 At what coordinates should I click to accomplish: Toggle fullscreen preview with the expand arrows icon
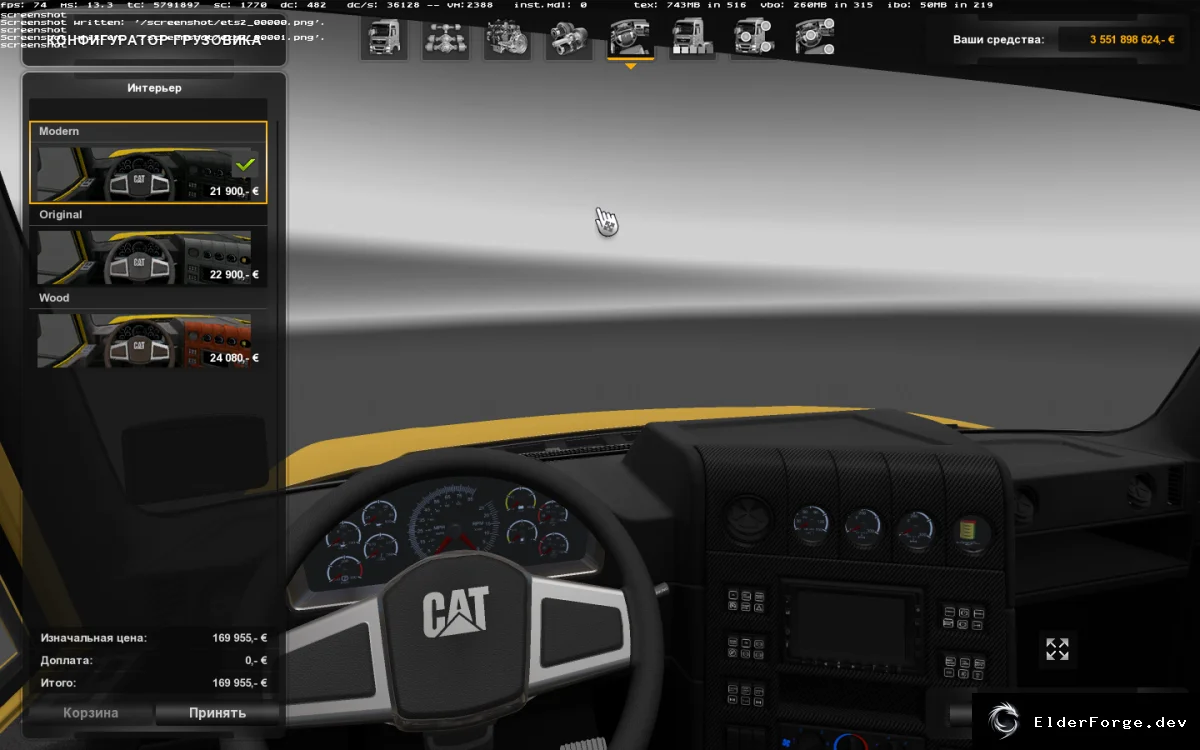coord(1057,649)
